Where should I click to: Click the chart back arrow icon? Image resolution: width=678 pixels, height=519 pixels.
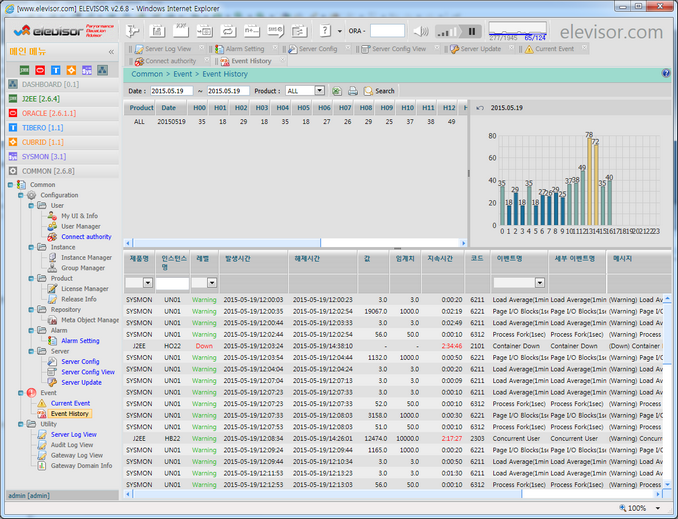479,107
